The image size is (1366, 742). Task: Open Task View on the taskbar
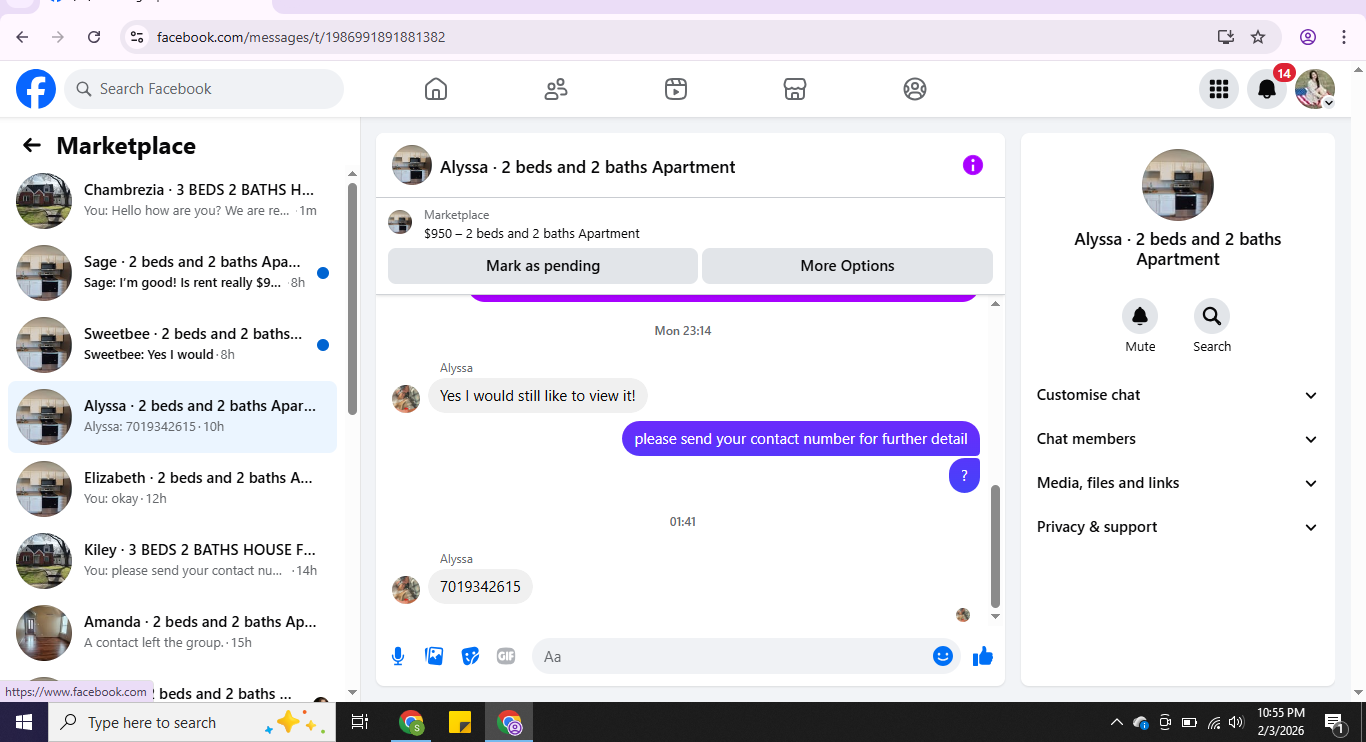point(360,722)
